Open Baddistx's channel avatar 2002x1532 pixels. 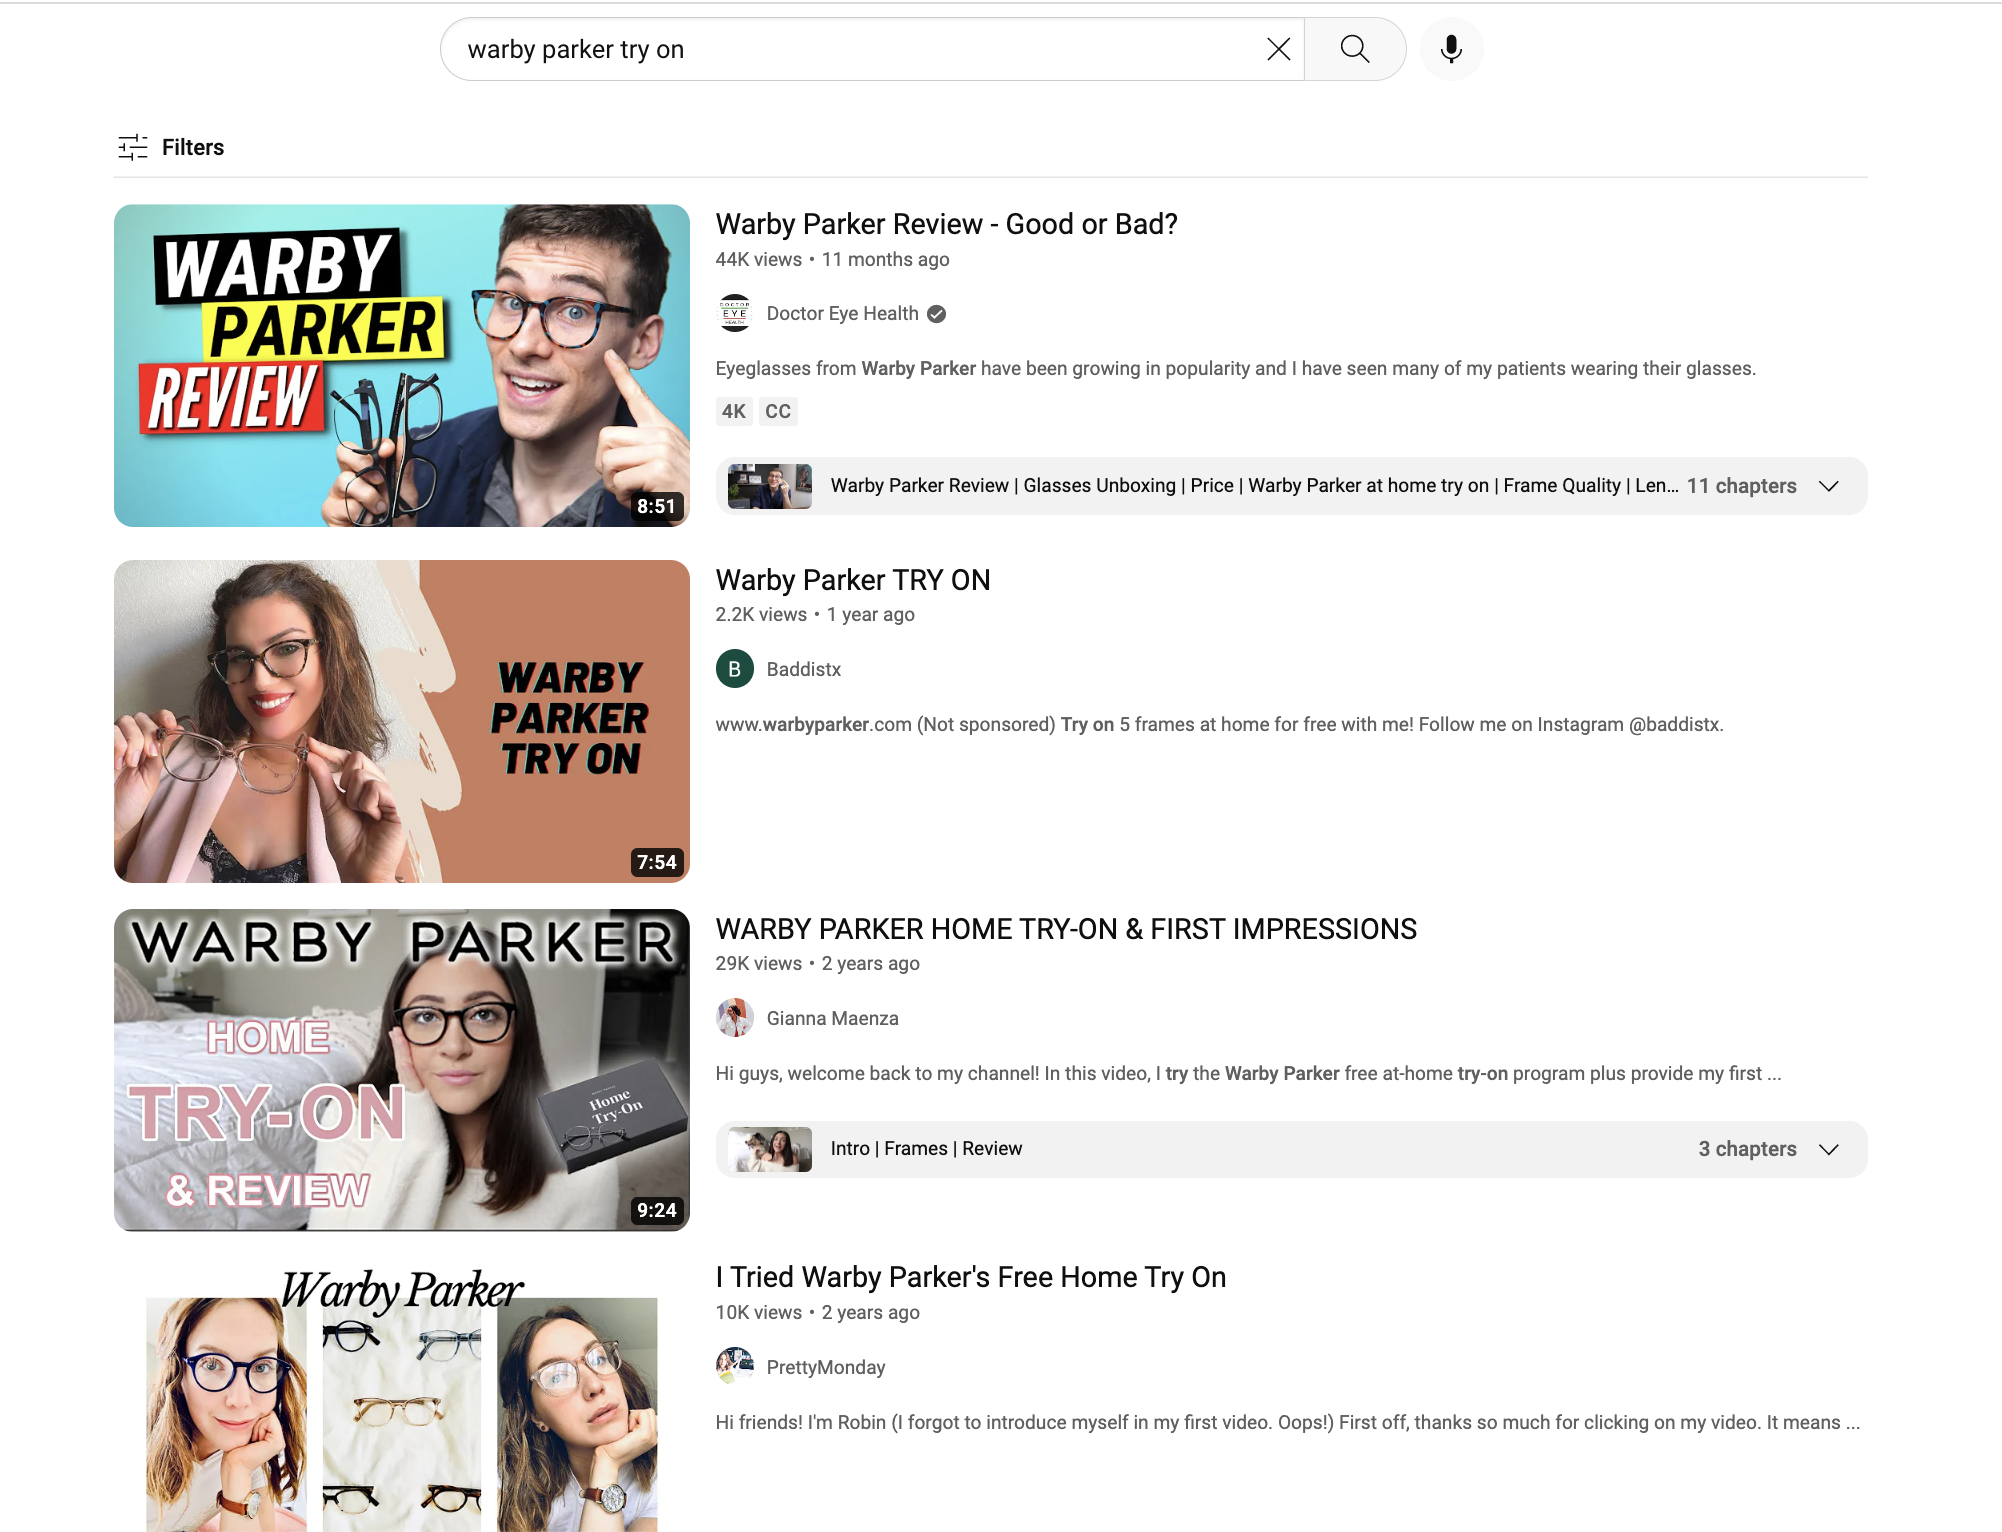coord(735,669)
